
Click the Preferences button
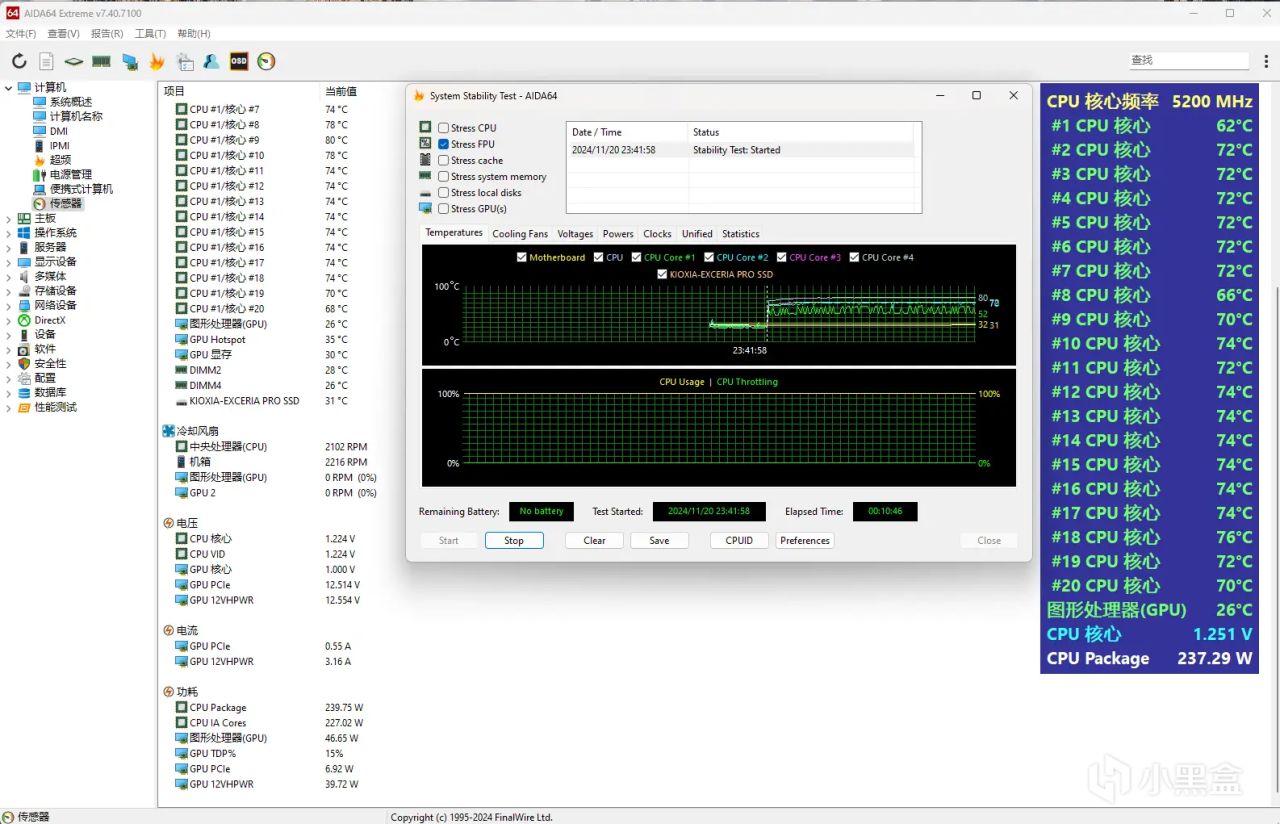(x=804, y=540)
